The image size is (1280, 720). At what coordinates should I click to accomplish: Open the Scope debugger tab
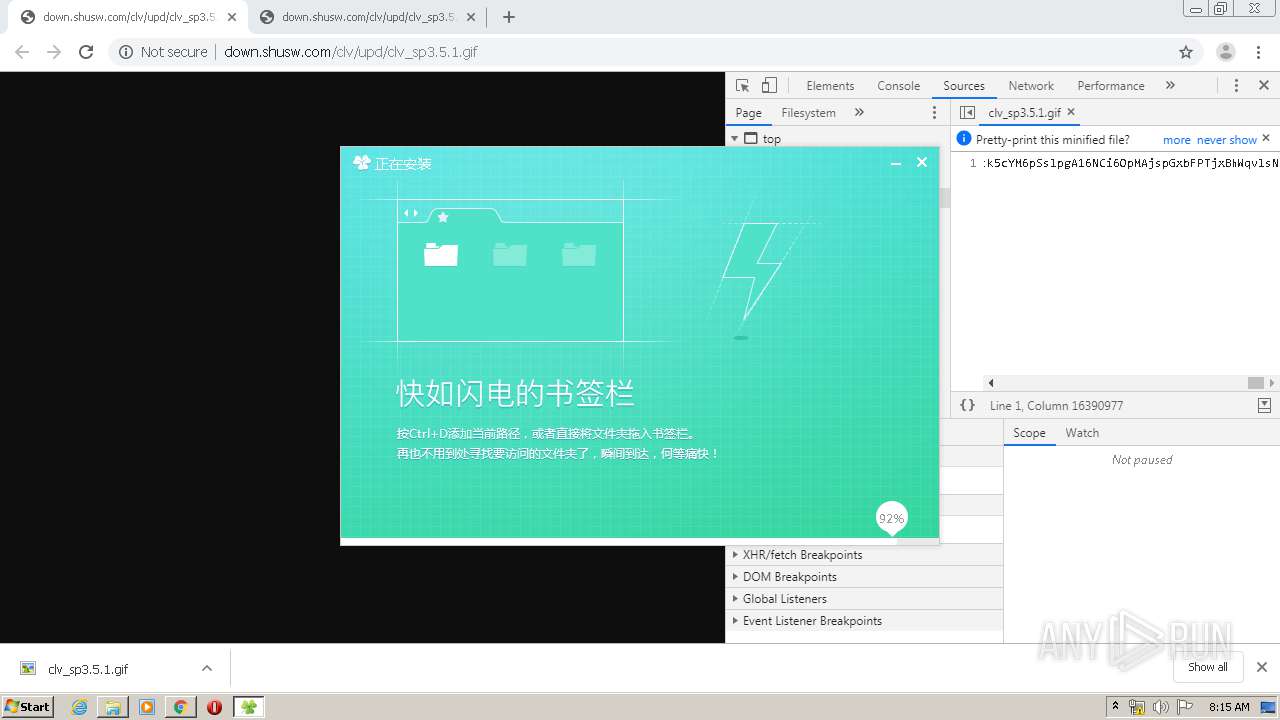tap(1029, 433)
